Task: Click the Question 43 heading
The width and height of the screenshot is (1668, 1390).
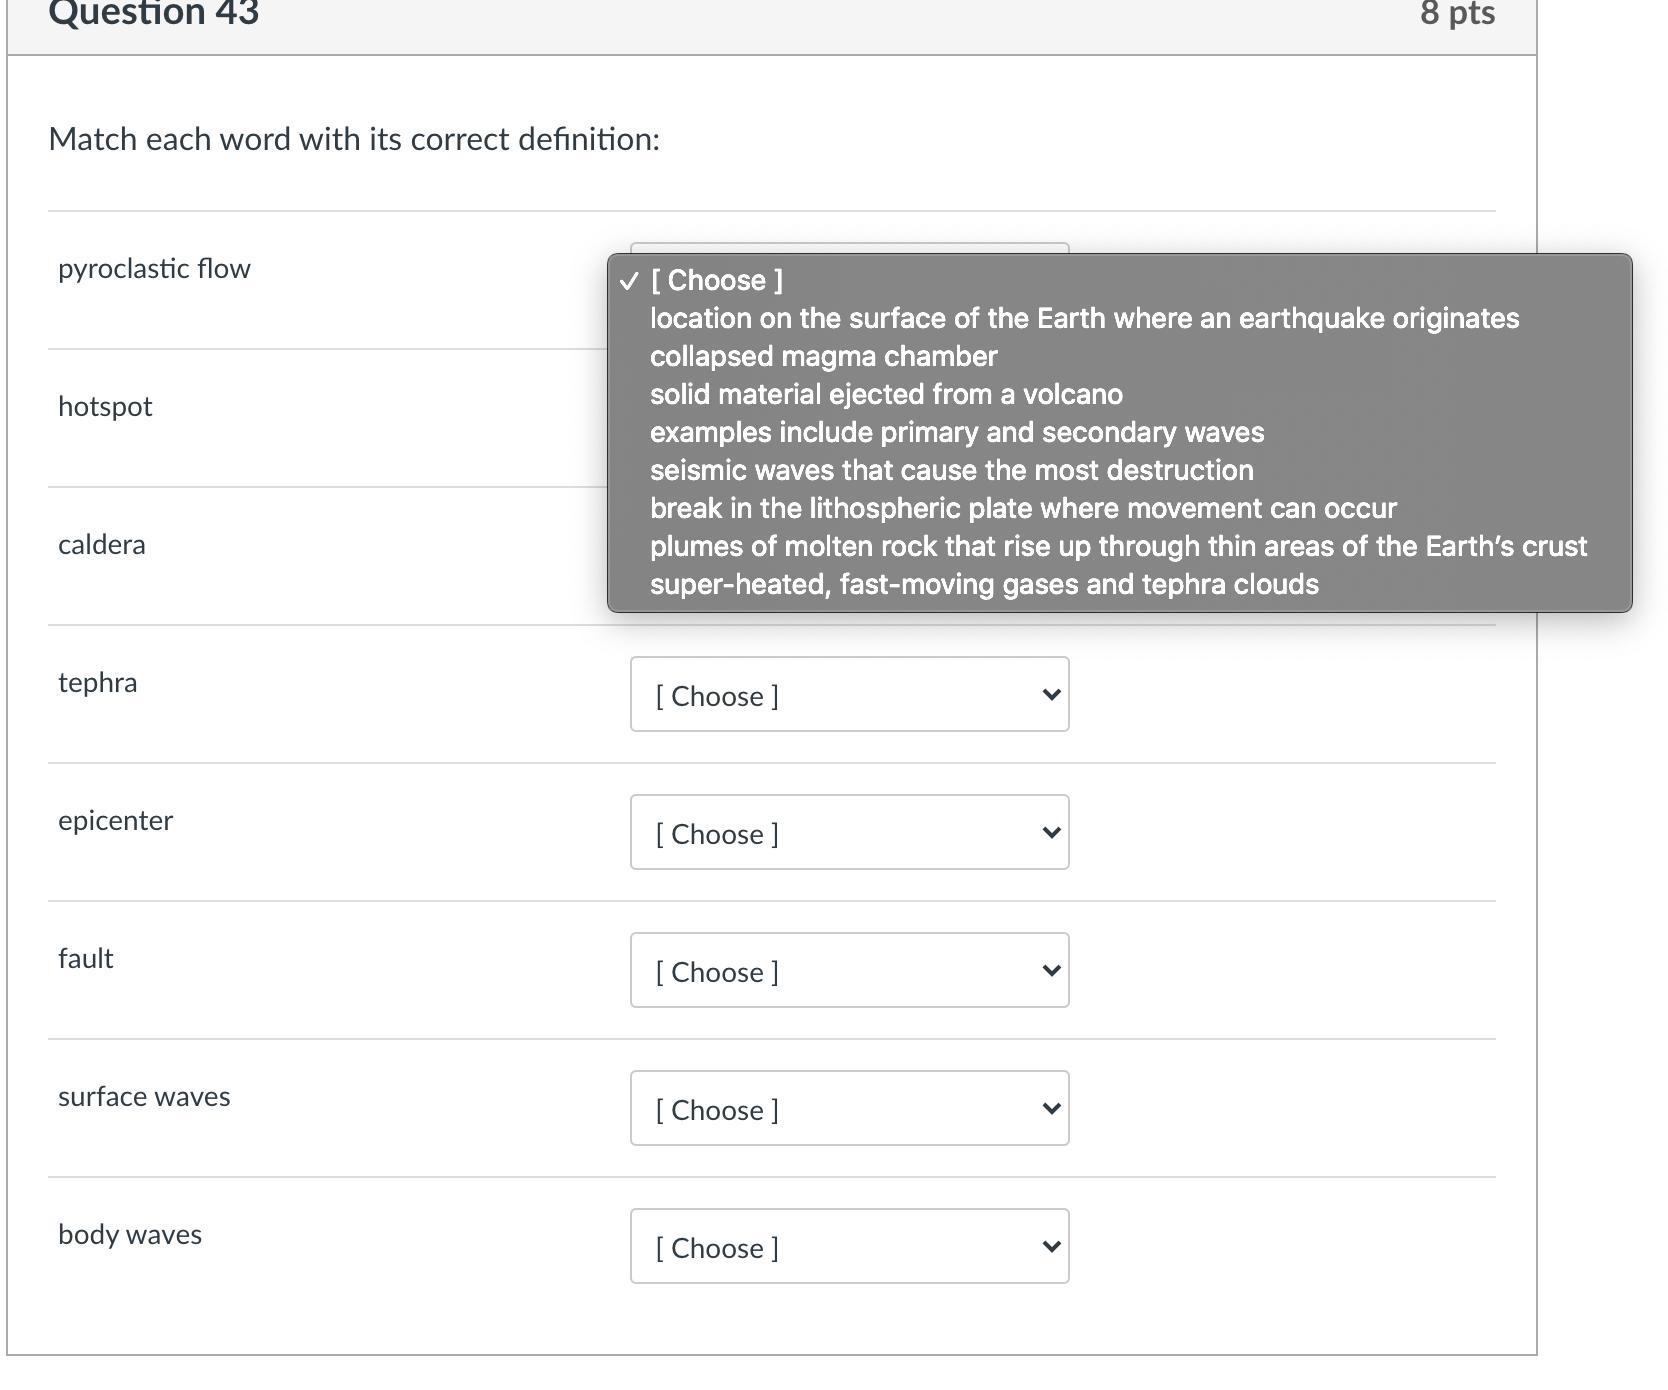Action: tap(153, 14)
